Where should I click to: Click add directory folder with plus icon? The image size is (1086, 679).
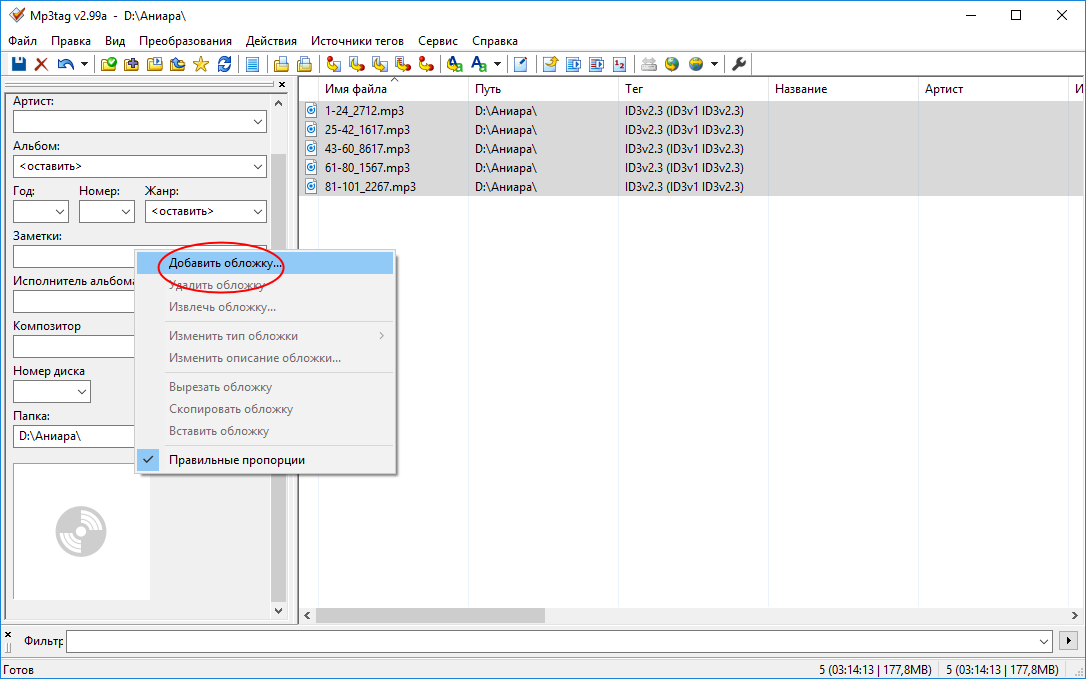click(x=132, y=64)
